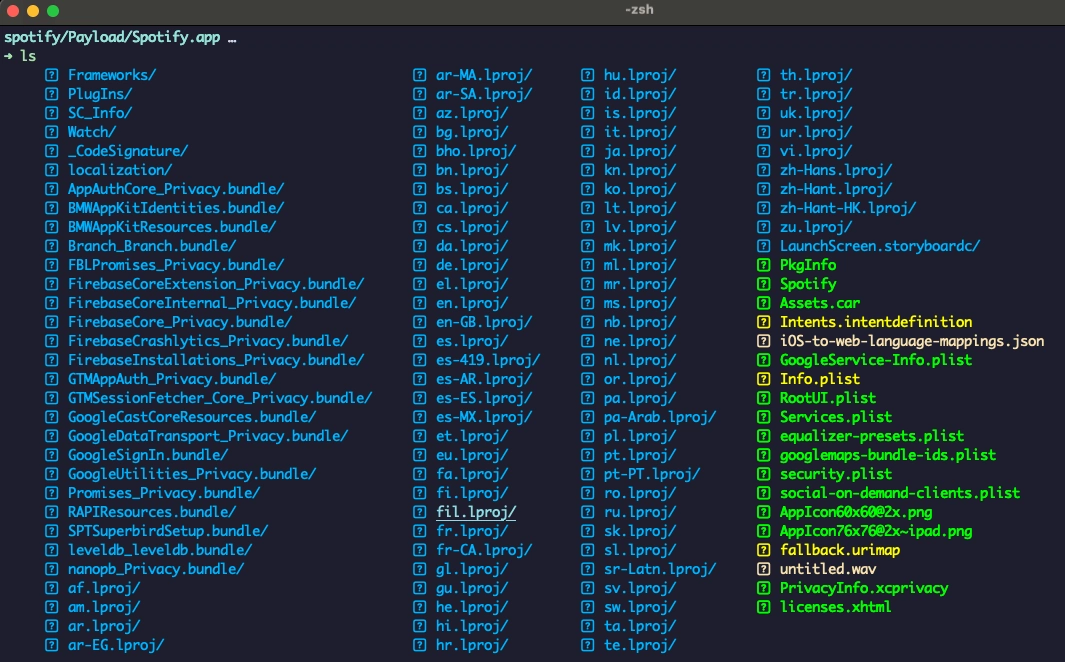1065x662 pixels.
Task: Click the ls command text
Action: [x=28, y=56]
